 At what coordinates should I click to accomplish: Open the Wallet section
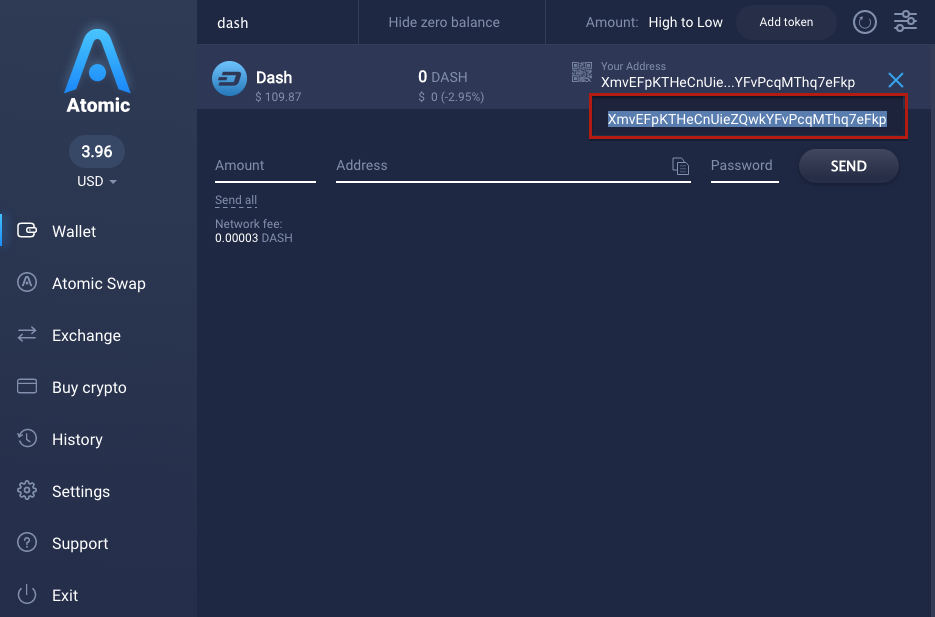click(x=74, y=231)
